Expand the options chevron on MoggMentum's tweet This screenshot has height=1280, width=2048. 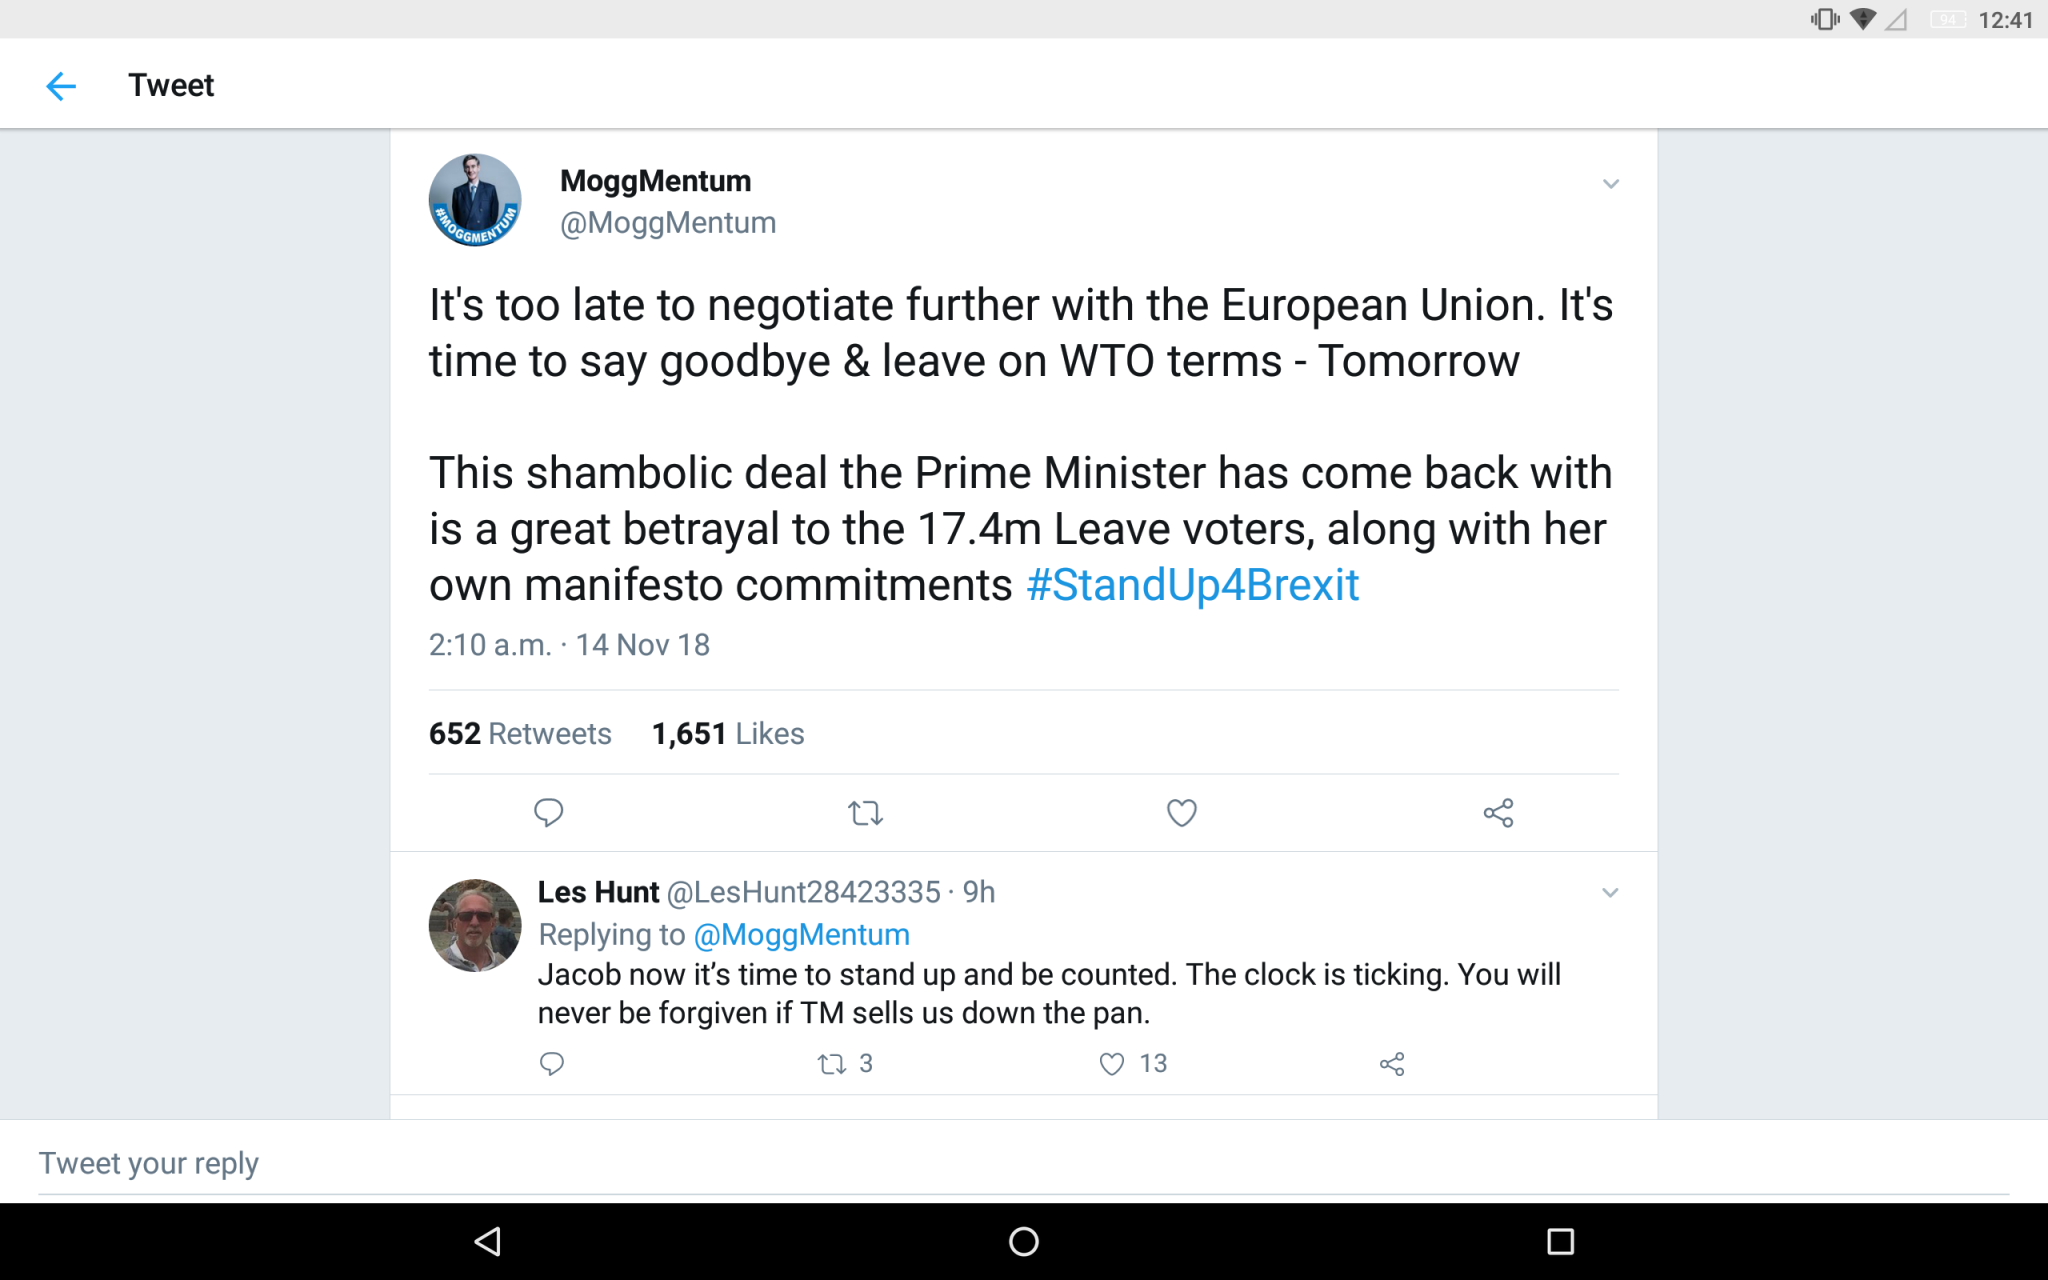[1610, 183]
